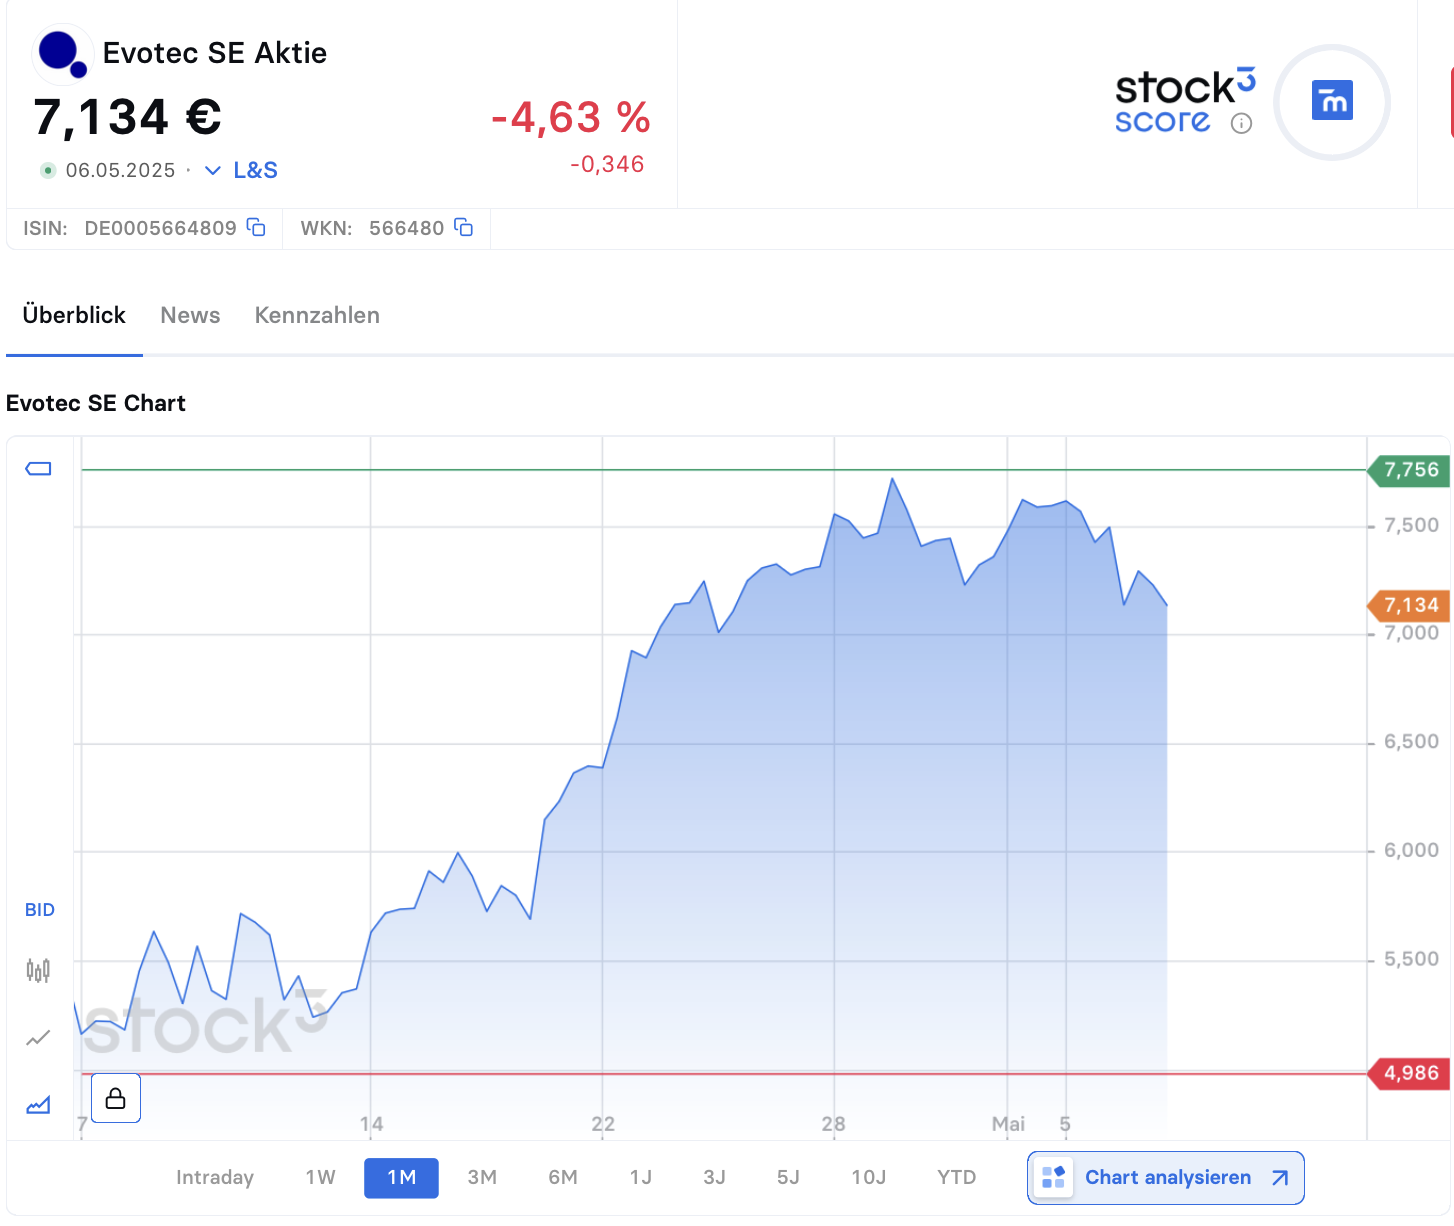
Task: Select the 3M timeframe
Action: tap(482, 1177)
